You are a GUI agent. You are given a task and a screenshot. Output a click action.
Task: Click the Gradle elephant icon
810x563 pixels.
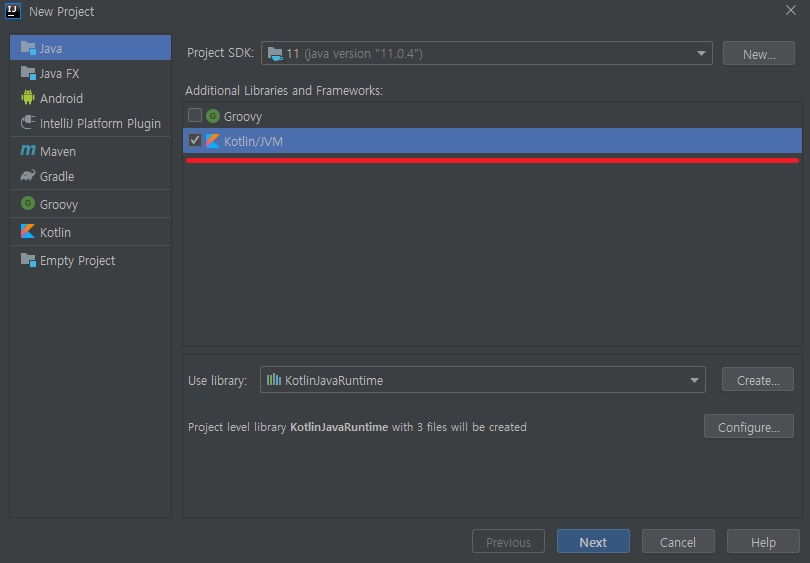pyautogui.click(x=28, y=176)
